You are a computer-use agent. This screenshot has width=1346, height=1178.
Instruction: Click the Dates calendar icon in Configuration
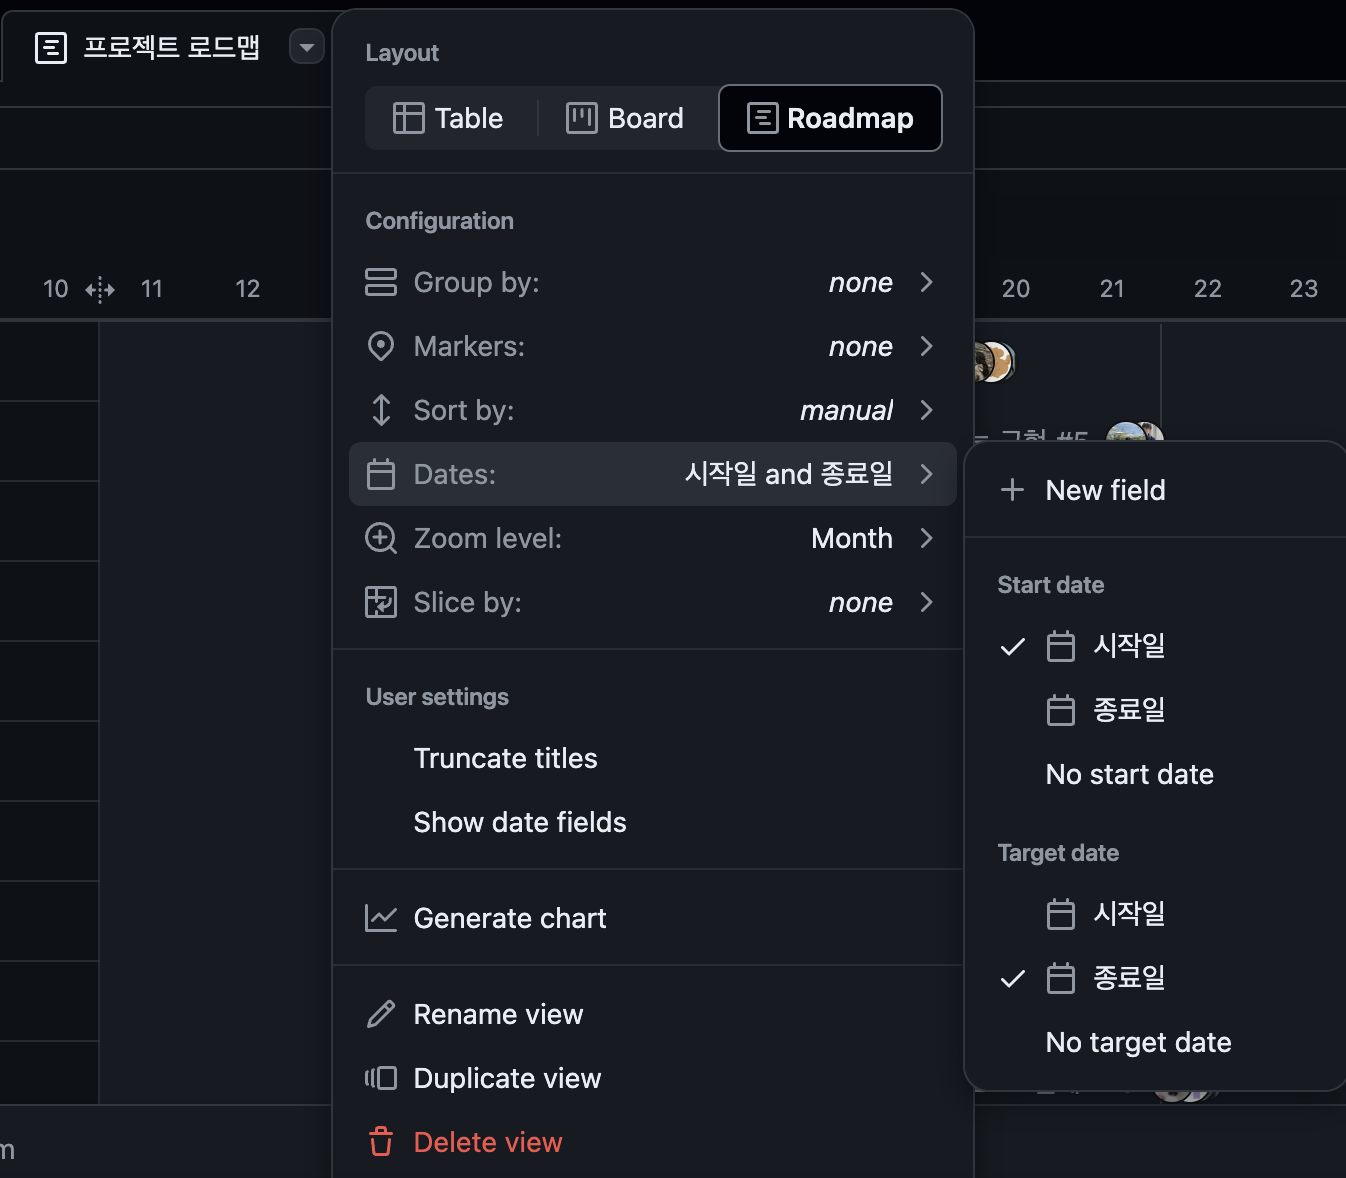pos(381,474)
